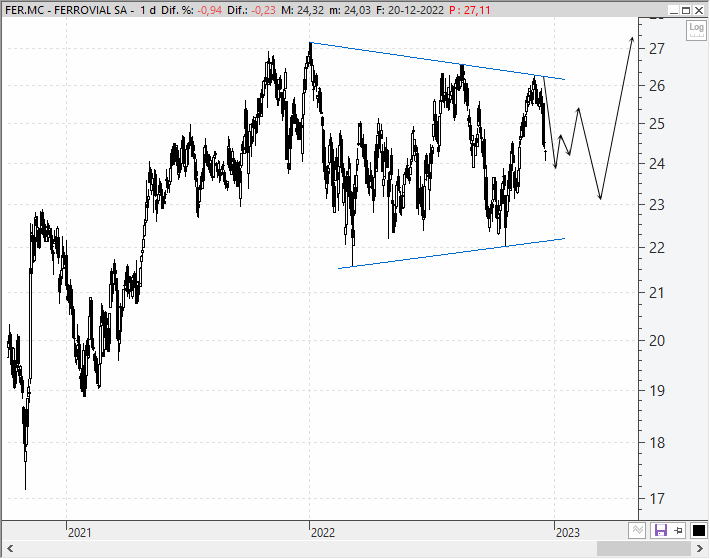The image size is (710, 559).
Task: Click the 27 price axis label
Action: point(657,48)
